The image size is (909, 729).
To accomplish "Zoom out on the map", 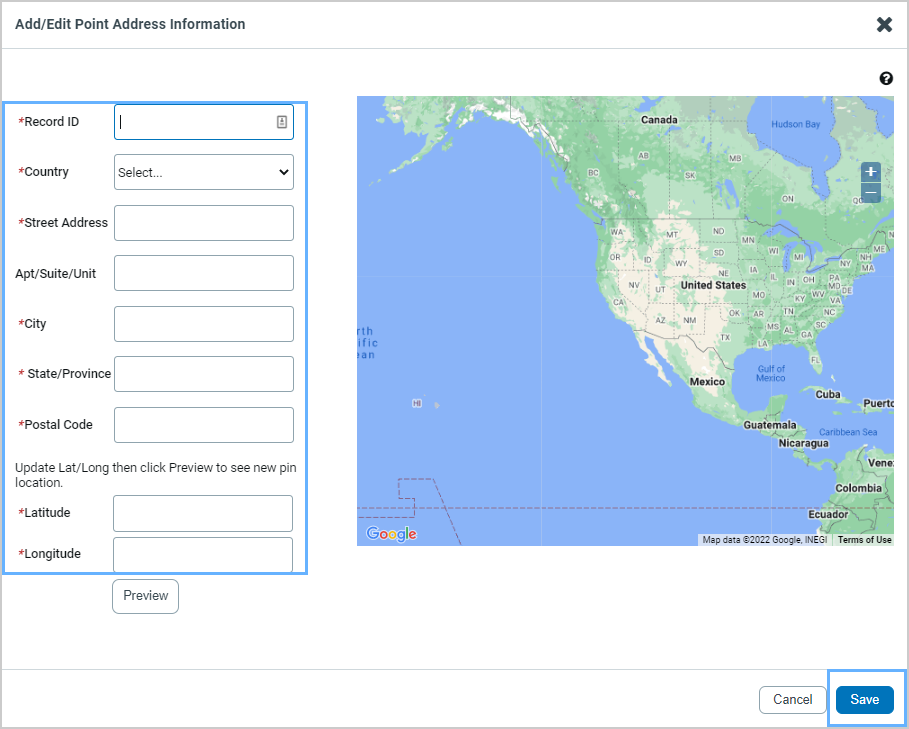I will pos(871,193).
